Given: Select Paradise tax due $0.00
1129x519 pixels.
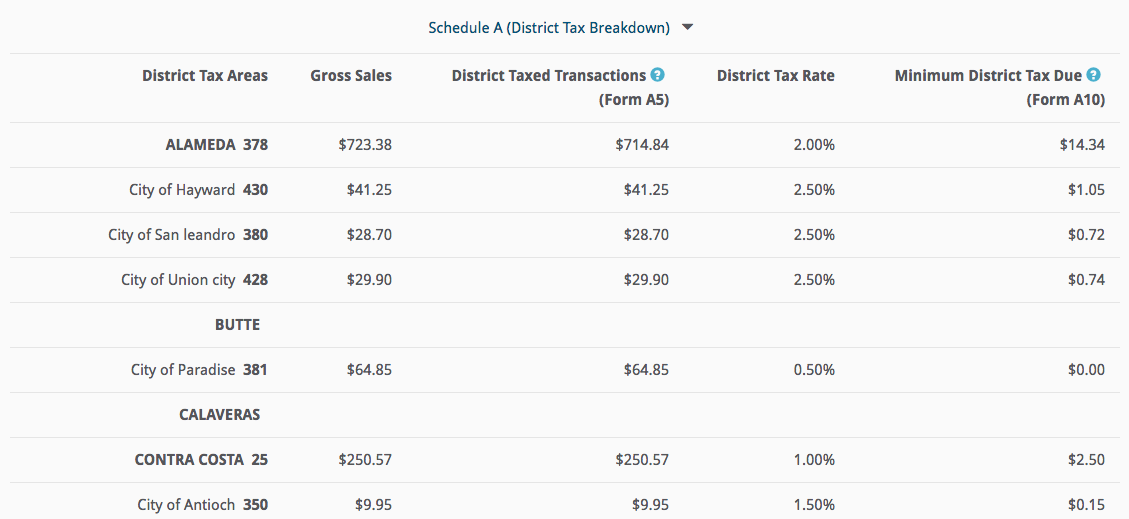Looking at the screenshot, I should [1085, 370].
